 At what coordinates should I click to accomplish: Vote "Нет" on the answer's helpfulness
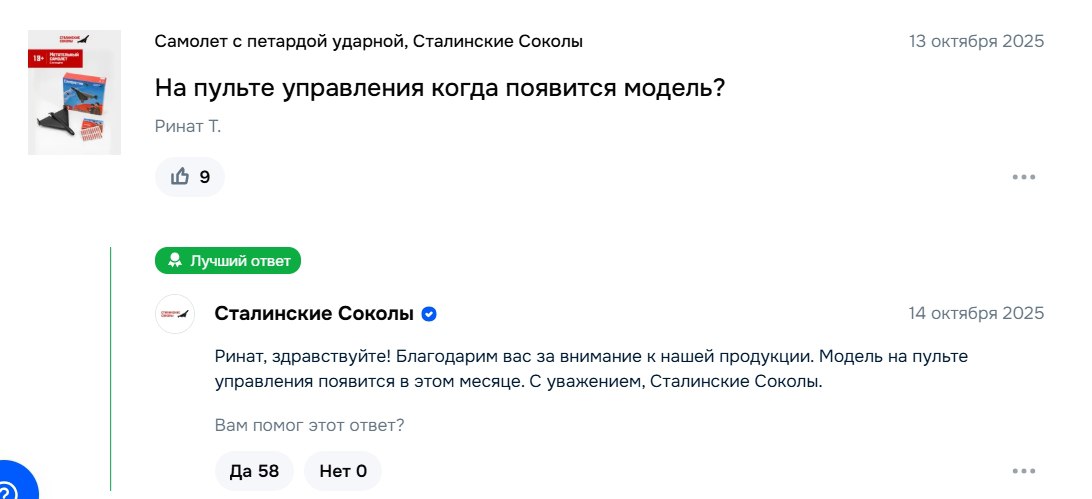(343, 471)
